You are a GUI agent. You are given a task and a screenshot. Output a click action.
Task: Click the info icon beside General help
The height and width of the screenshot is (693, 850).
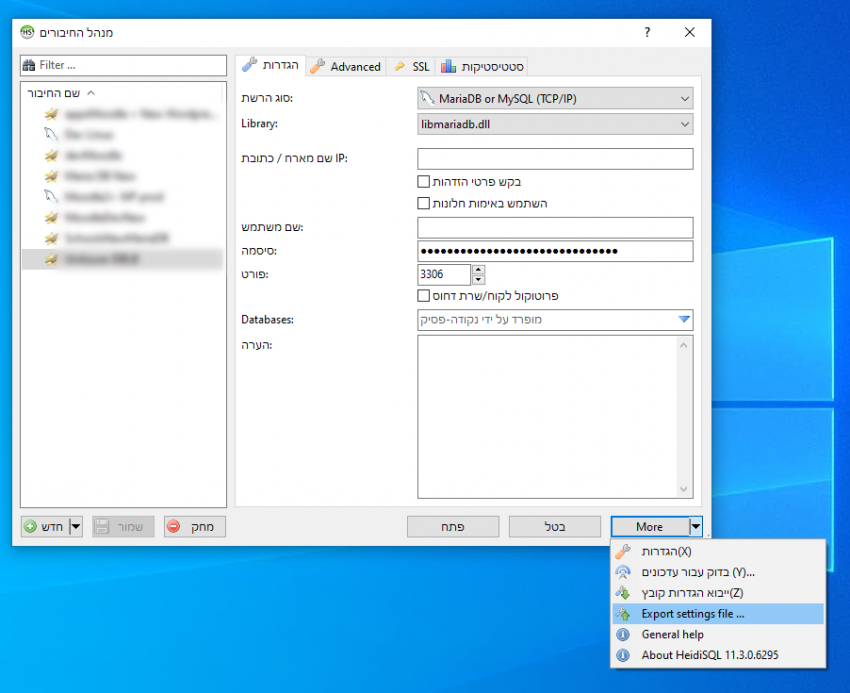623,634
